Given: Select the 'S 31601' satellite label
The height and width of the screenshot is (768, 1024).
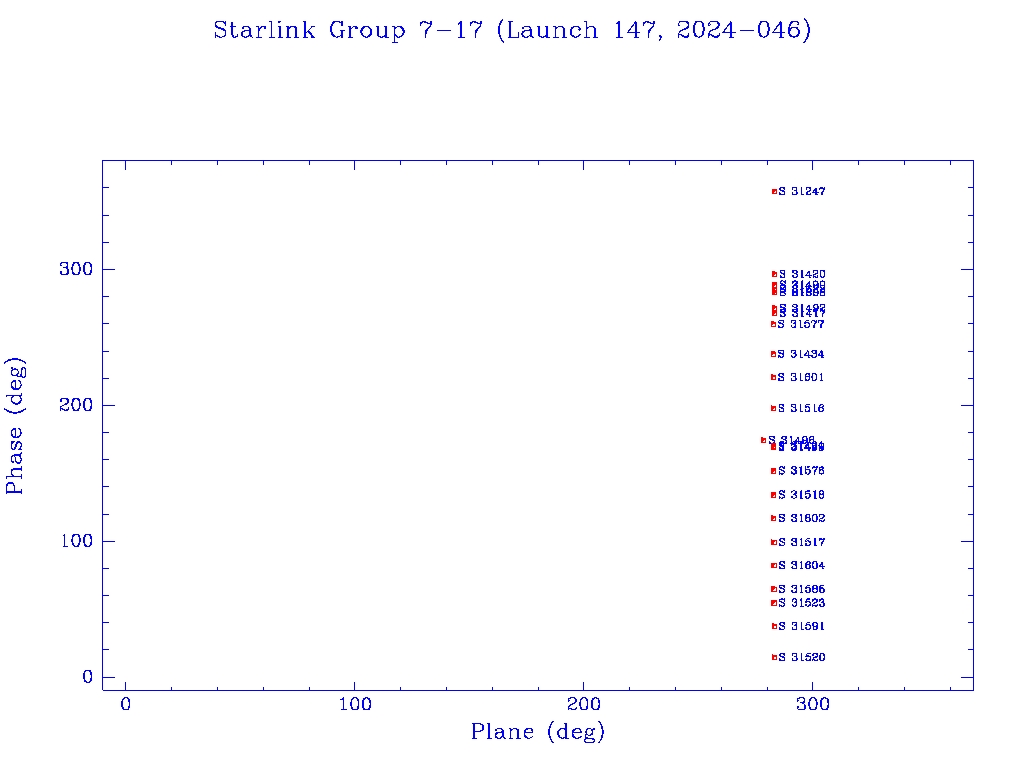Looking at the screenshot, I should pos(801,377).
